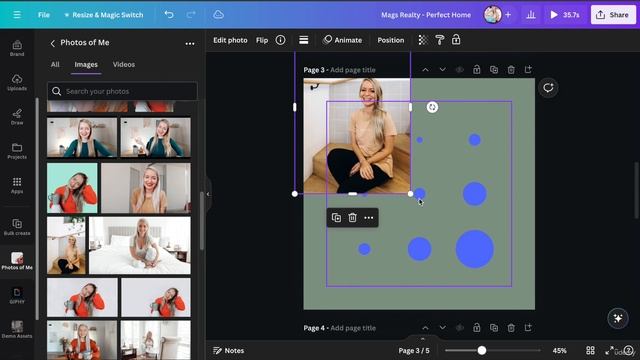Image resolution: width=640 pixels, height=360 pixels.
Task: Open the Photos of Me sidebar app
Action: point(17,261)
